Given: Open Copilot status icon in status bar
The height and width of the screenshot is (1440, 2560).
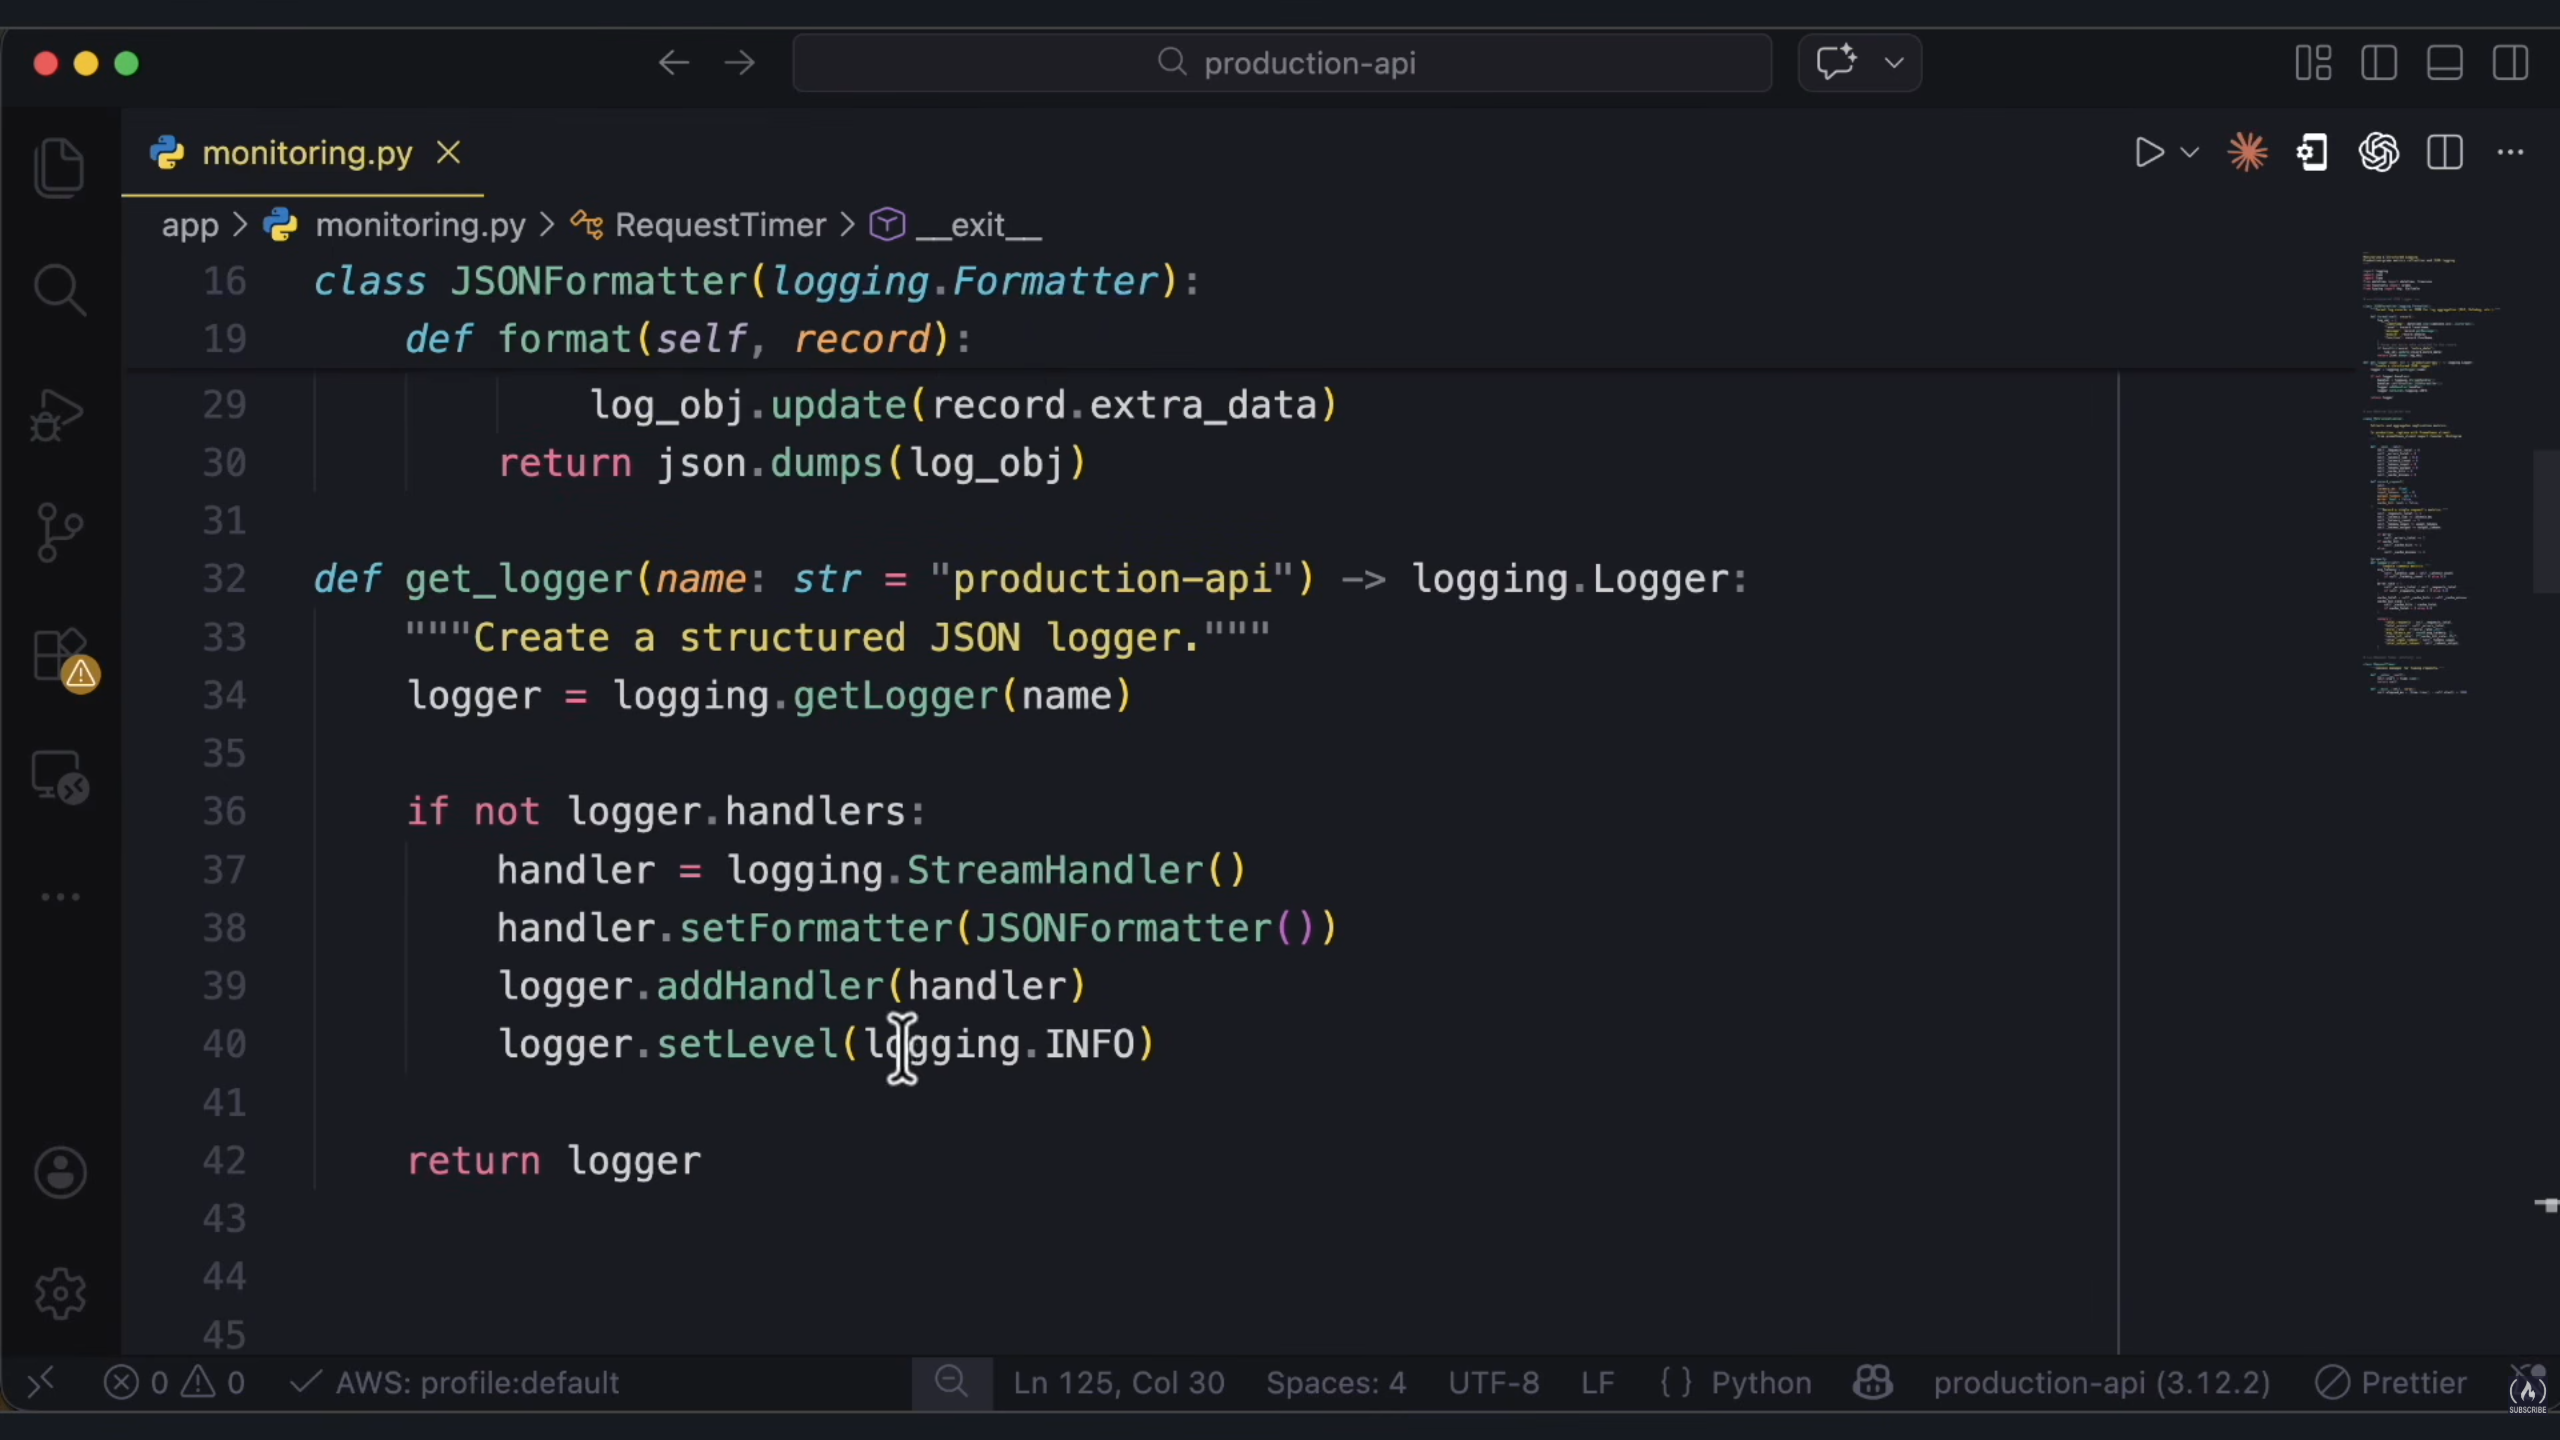Looking at the screenshot, I should pyautogui.click(x=1873, y=1382).
